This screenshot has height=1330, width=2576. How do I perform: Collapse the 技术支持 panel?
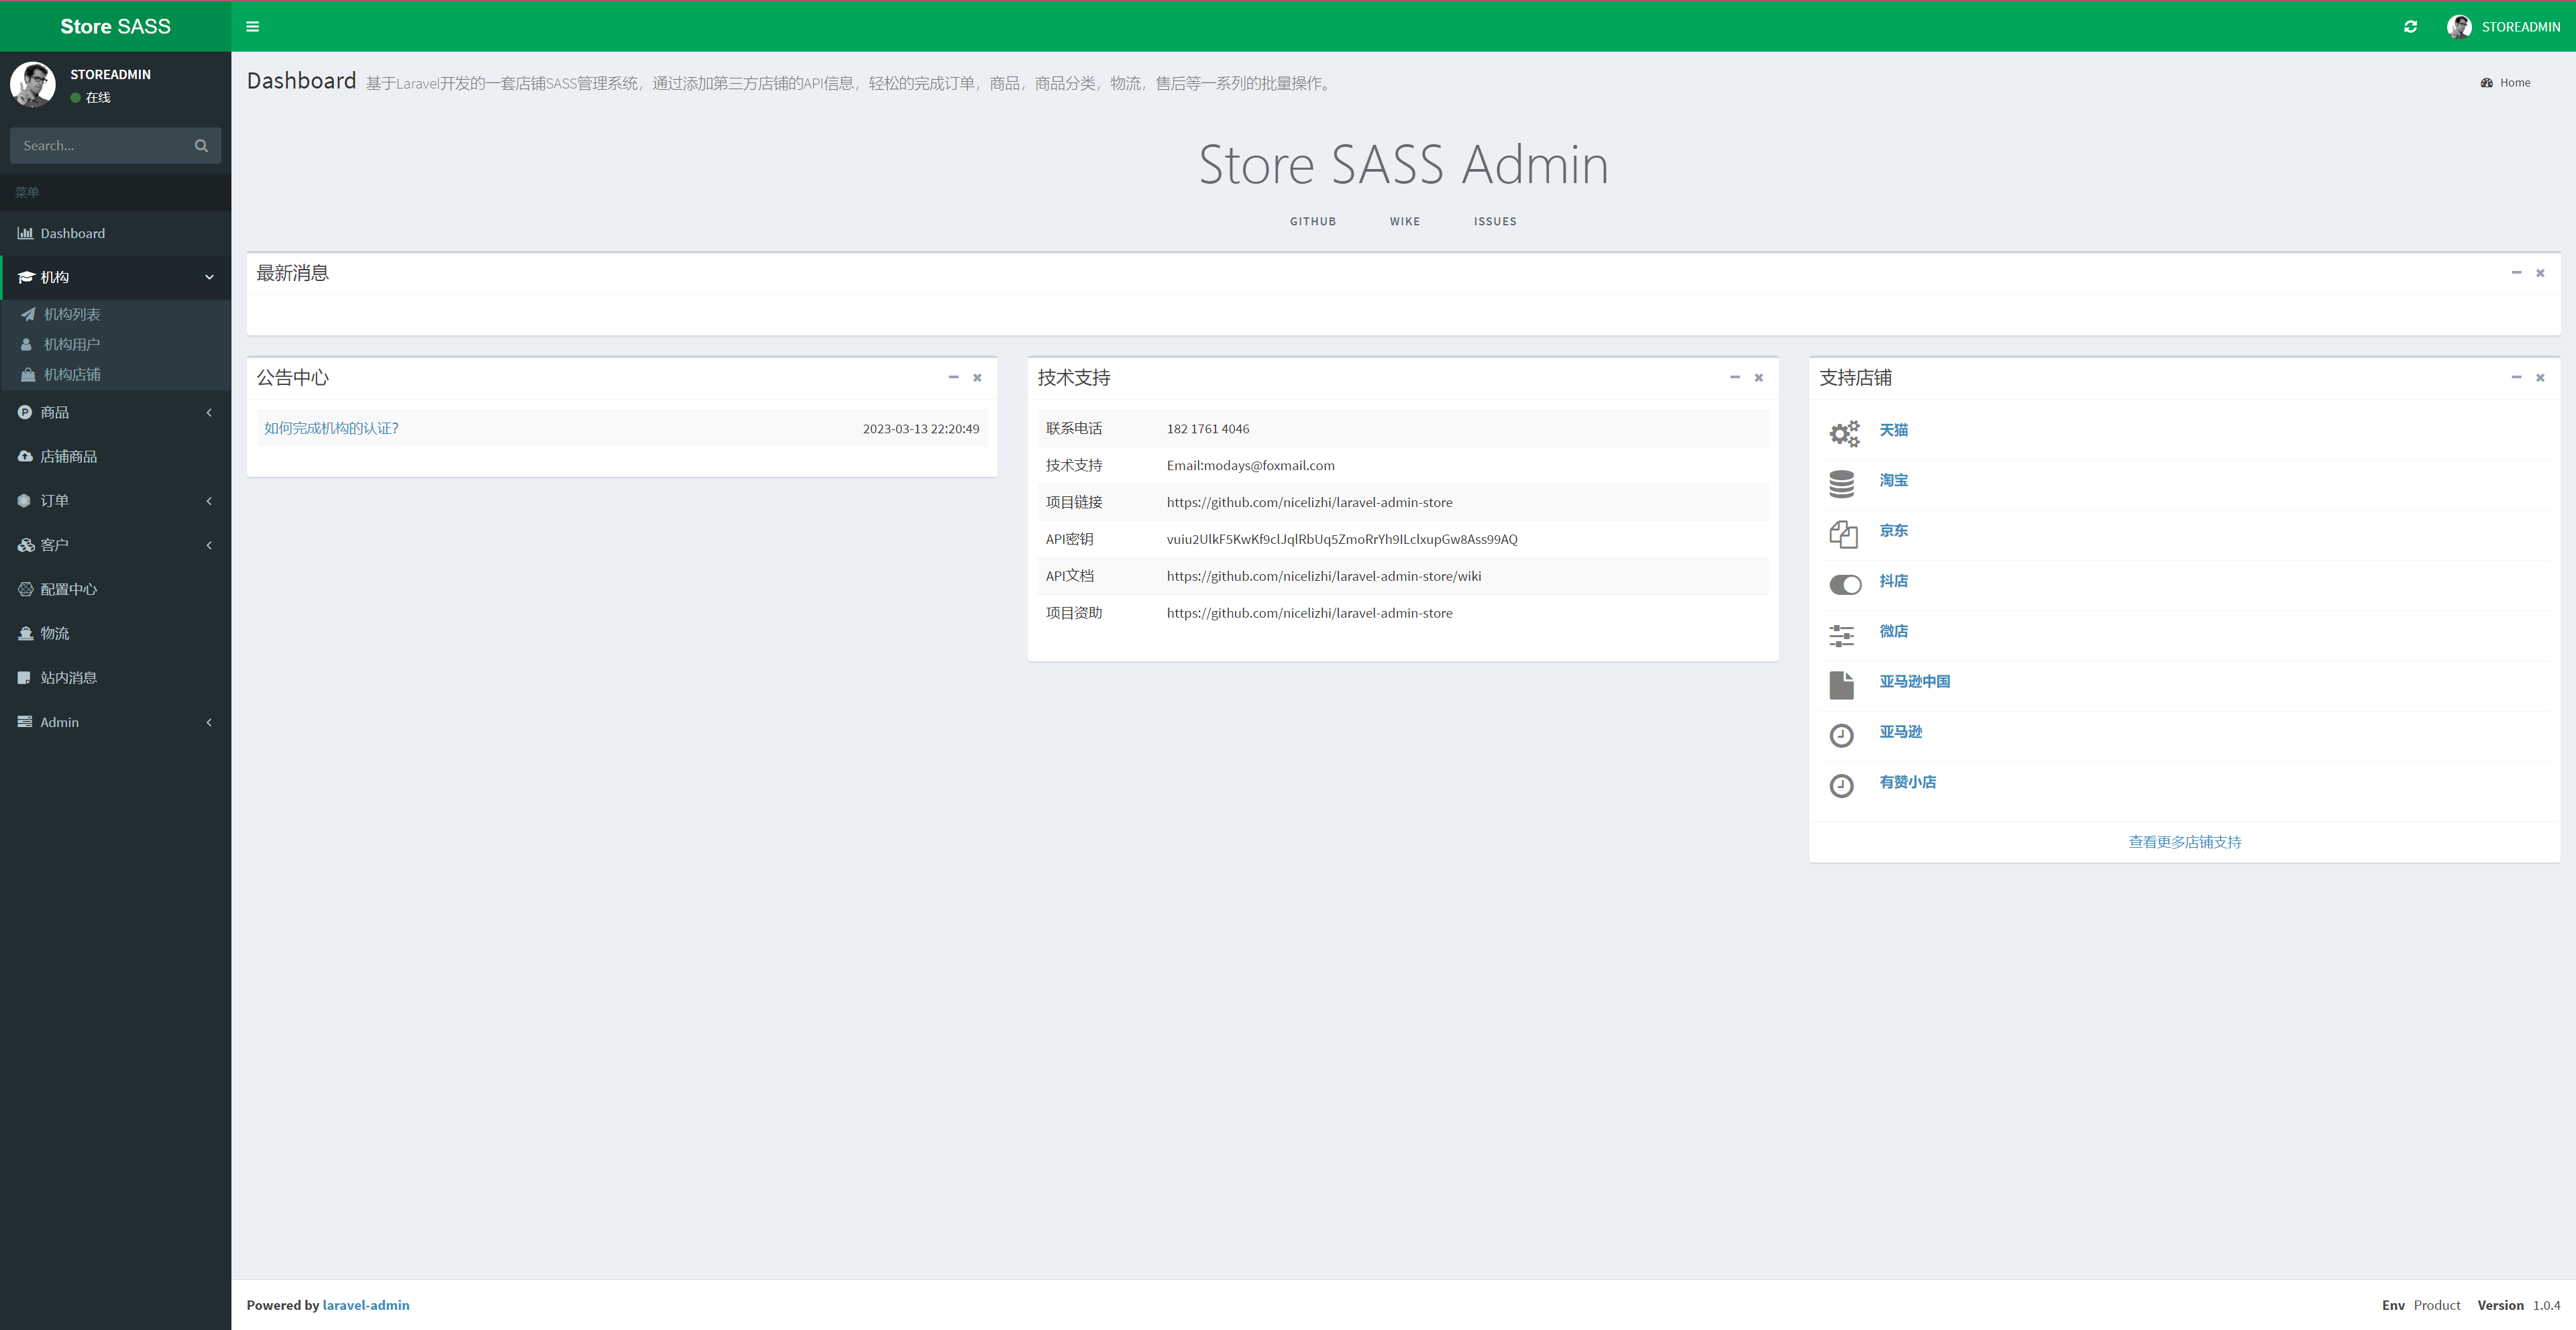point(1734,377)
